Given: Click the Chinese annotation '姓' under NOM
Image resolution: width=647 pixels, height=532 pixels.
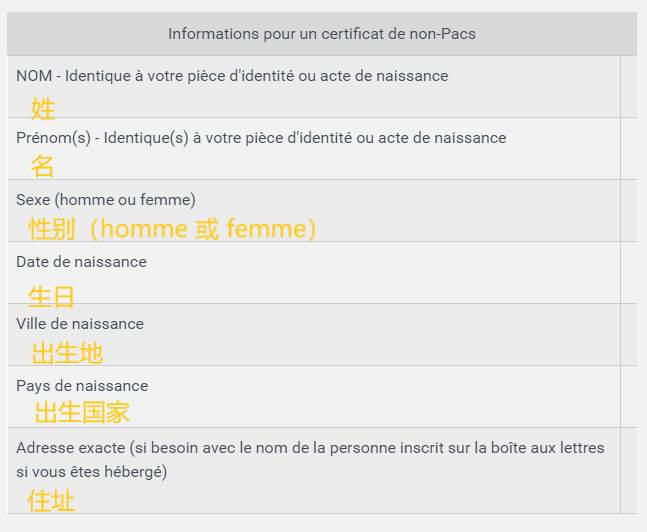Looking at the screenshot, I should 43,109.
